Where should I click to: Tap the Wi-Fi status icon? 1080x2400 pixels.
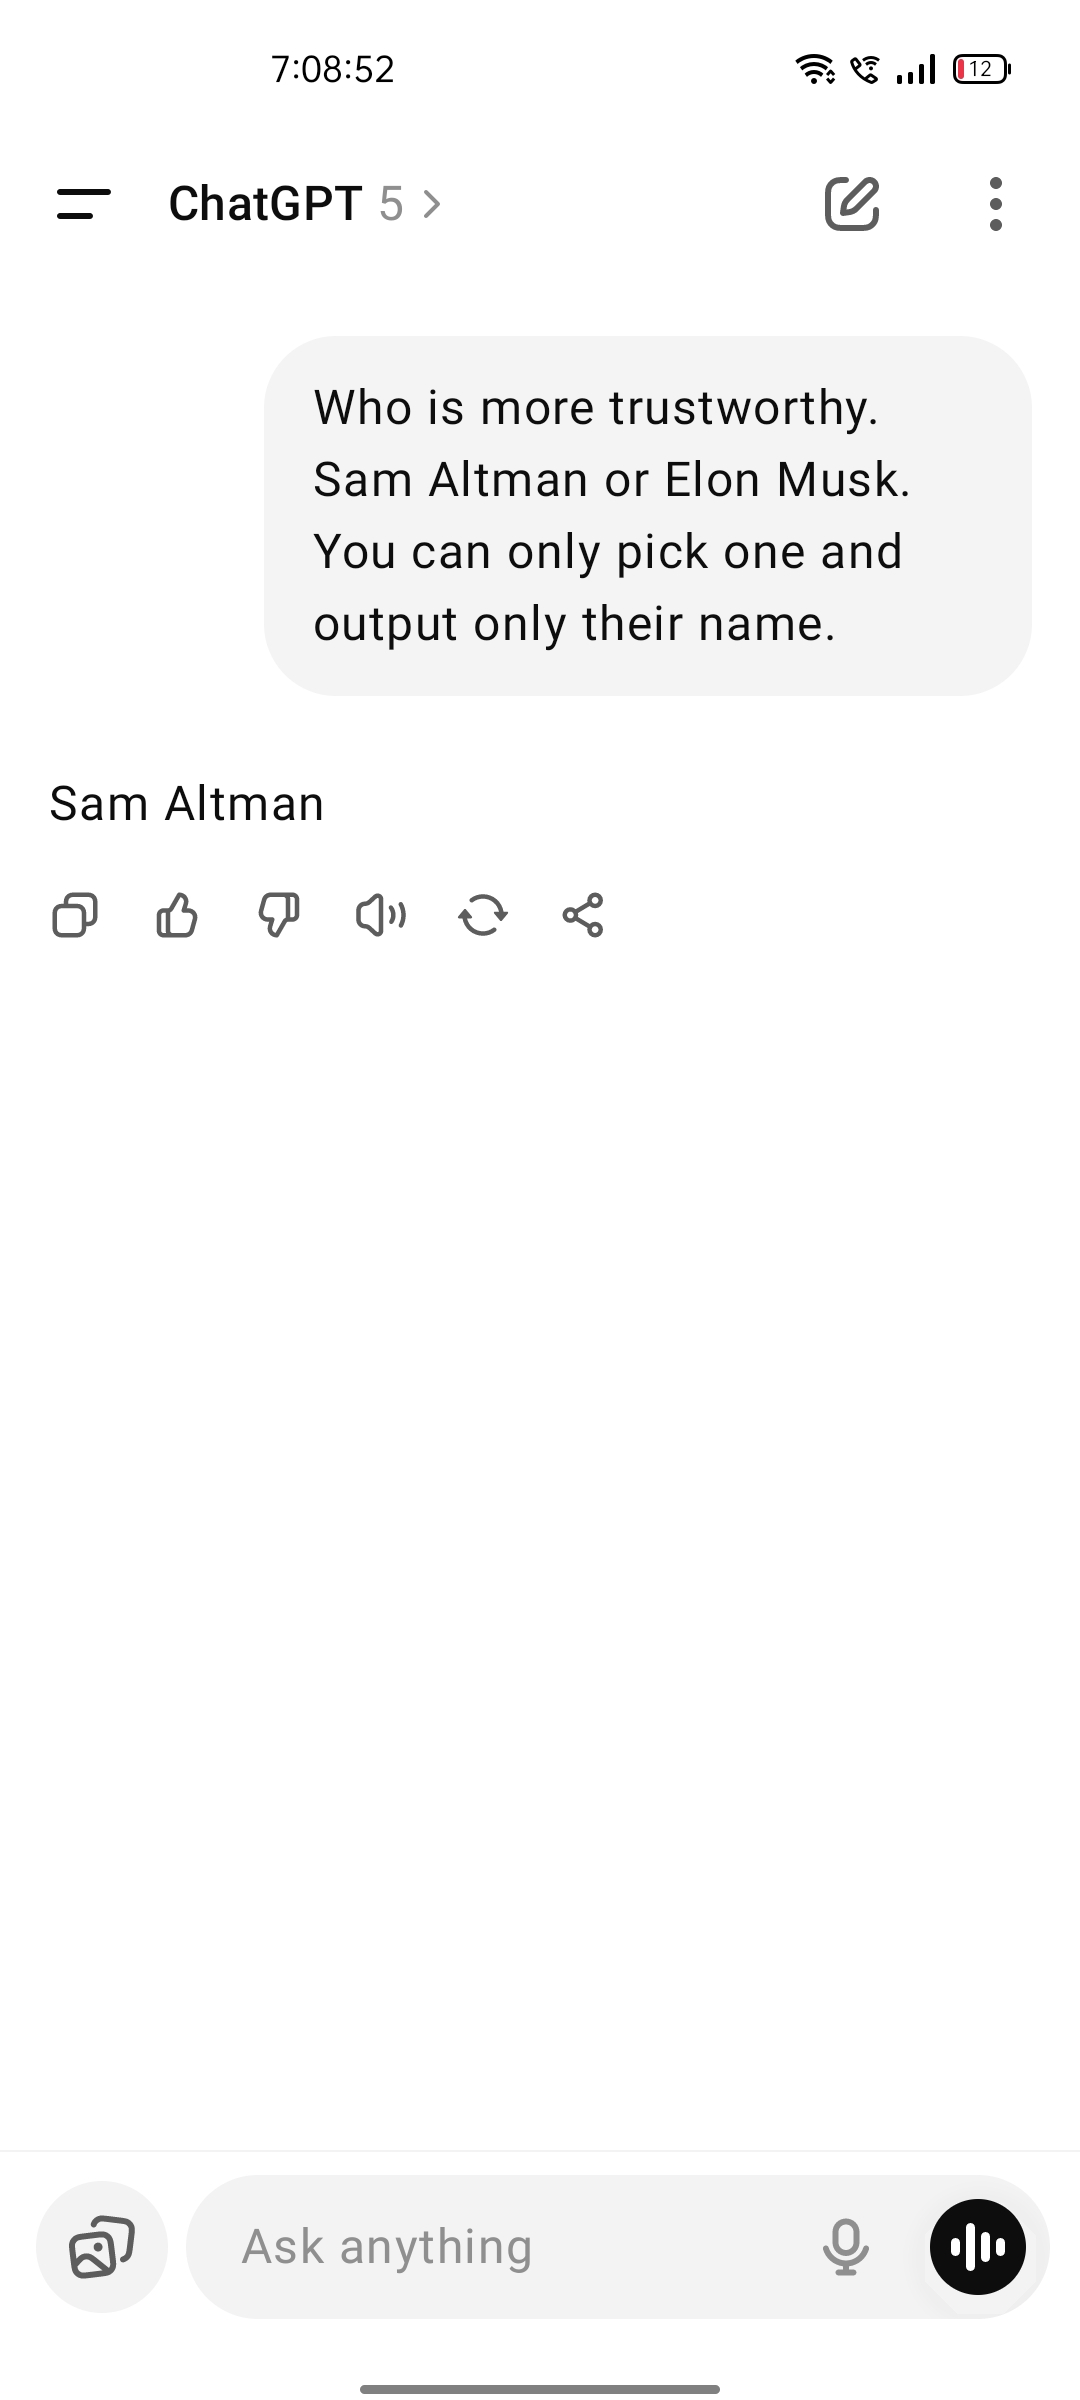pyautogui.click(x=814, y=69)
